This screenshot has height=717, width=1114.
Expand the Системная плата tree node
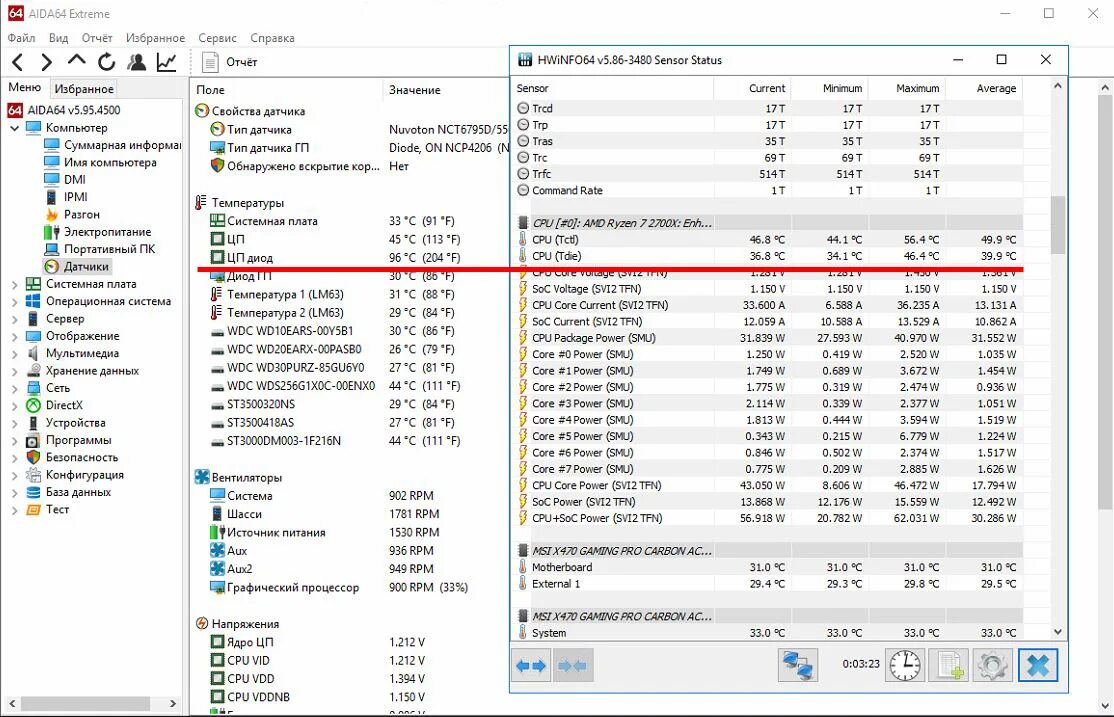(15, 284)
